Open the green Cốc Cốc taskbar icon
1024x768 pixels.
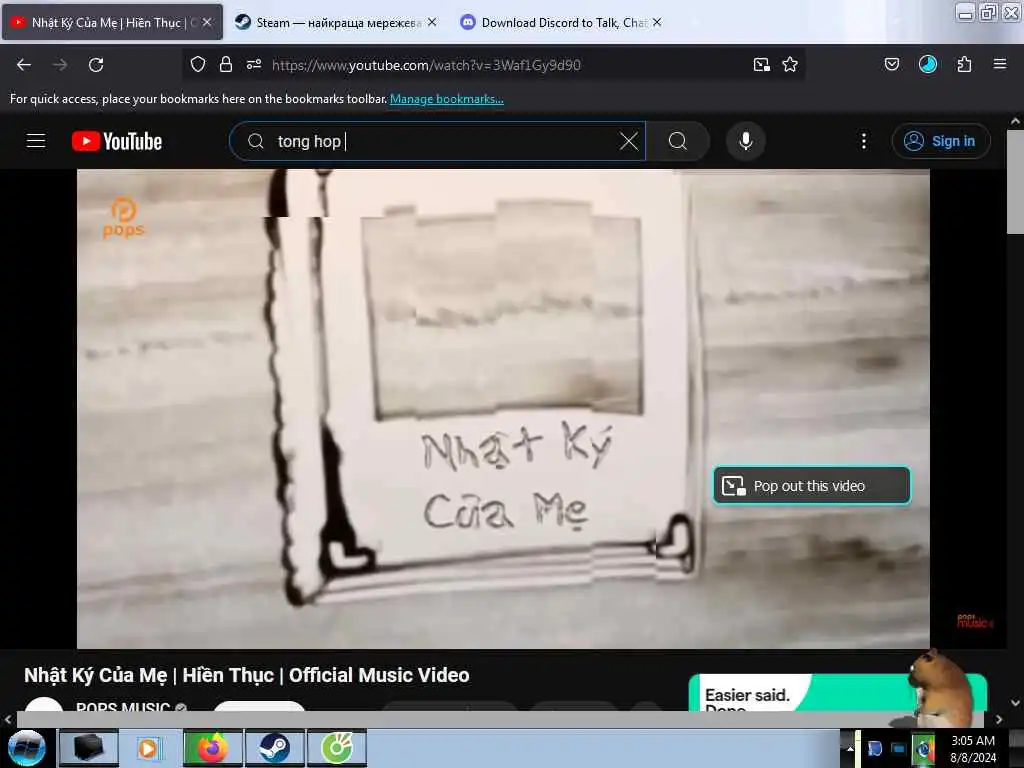click(337, 748)
